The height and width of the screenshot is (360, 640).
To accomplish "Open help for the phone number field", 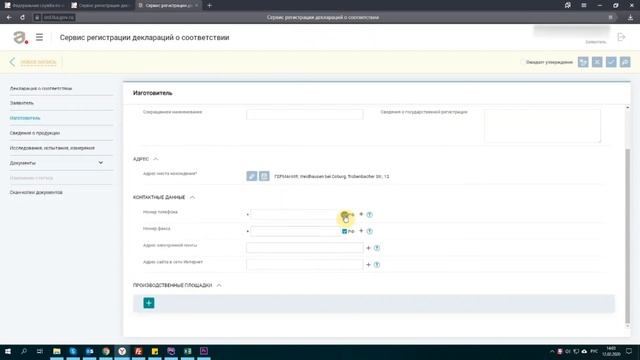I will (369, 215).
